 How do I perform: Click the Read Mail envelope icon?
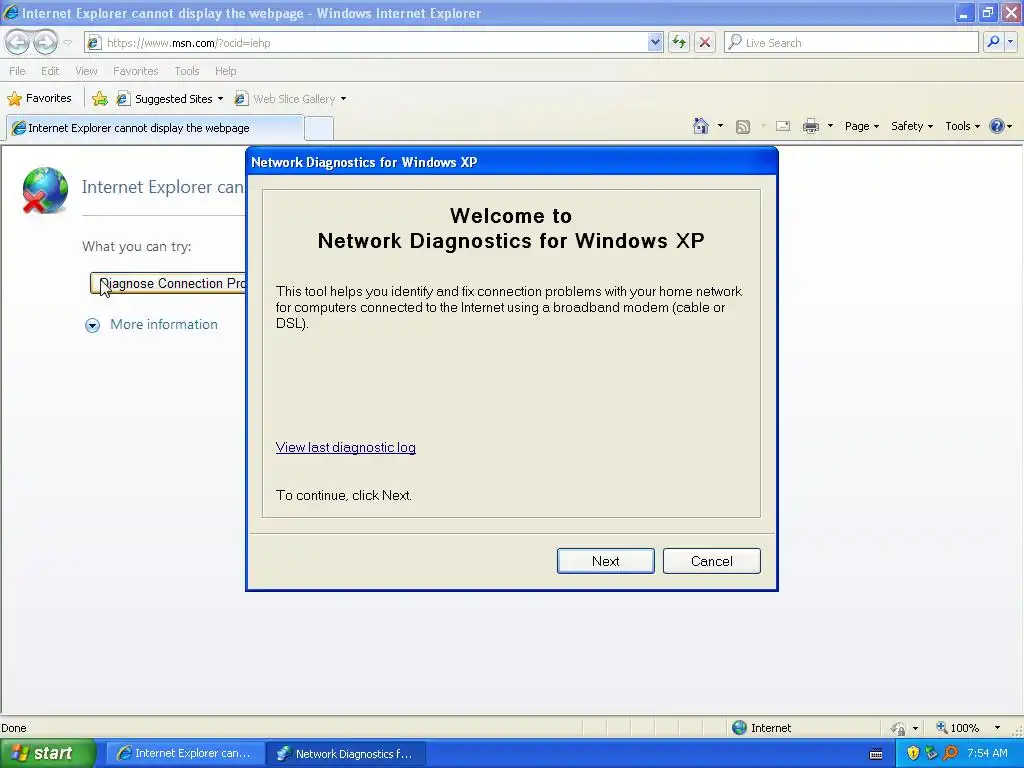[x=783, y=126]
